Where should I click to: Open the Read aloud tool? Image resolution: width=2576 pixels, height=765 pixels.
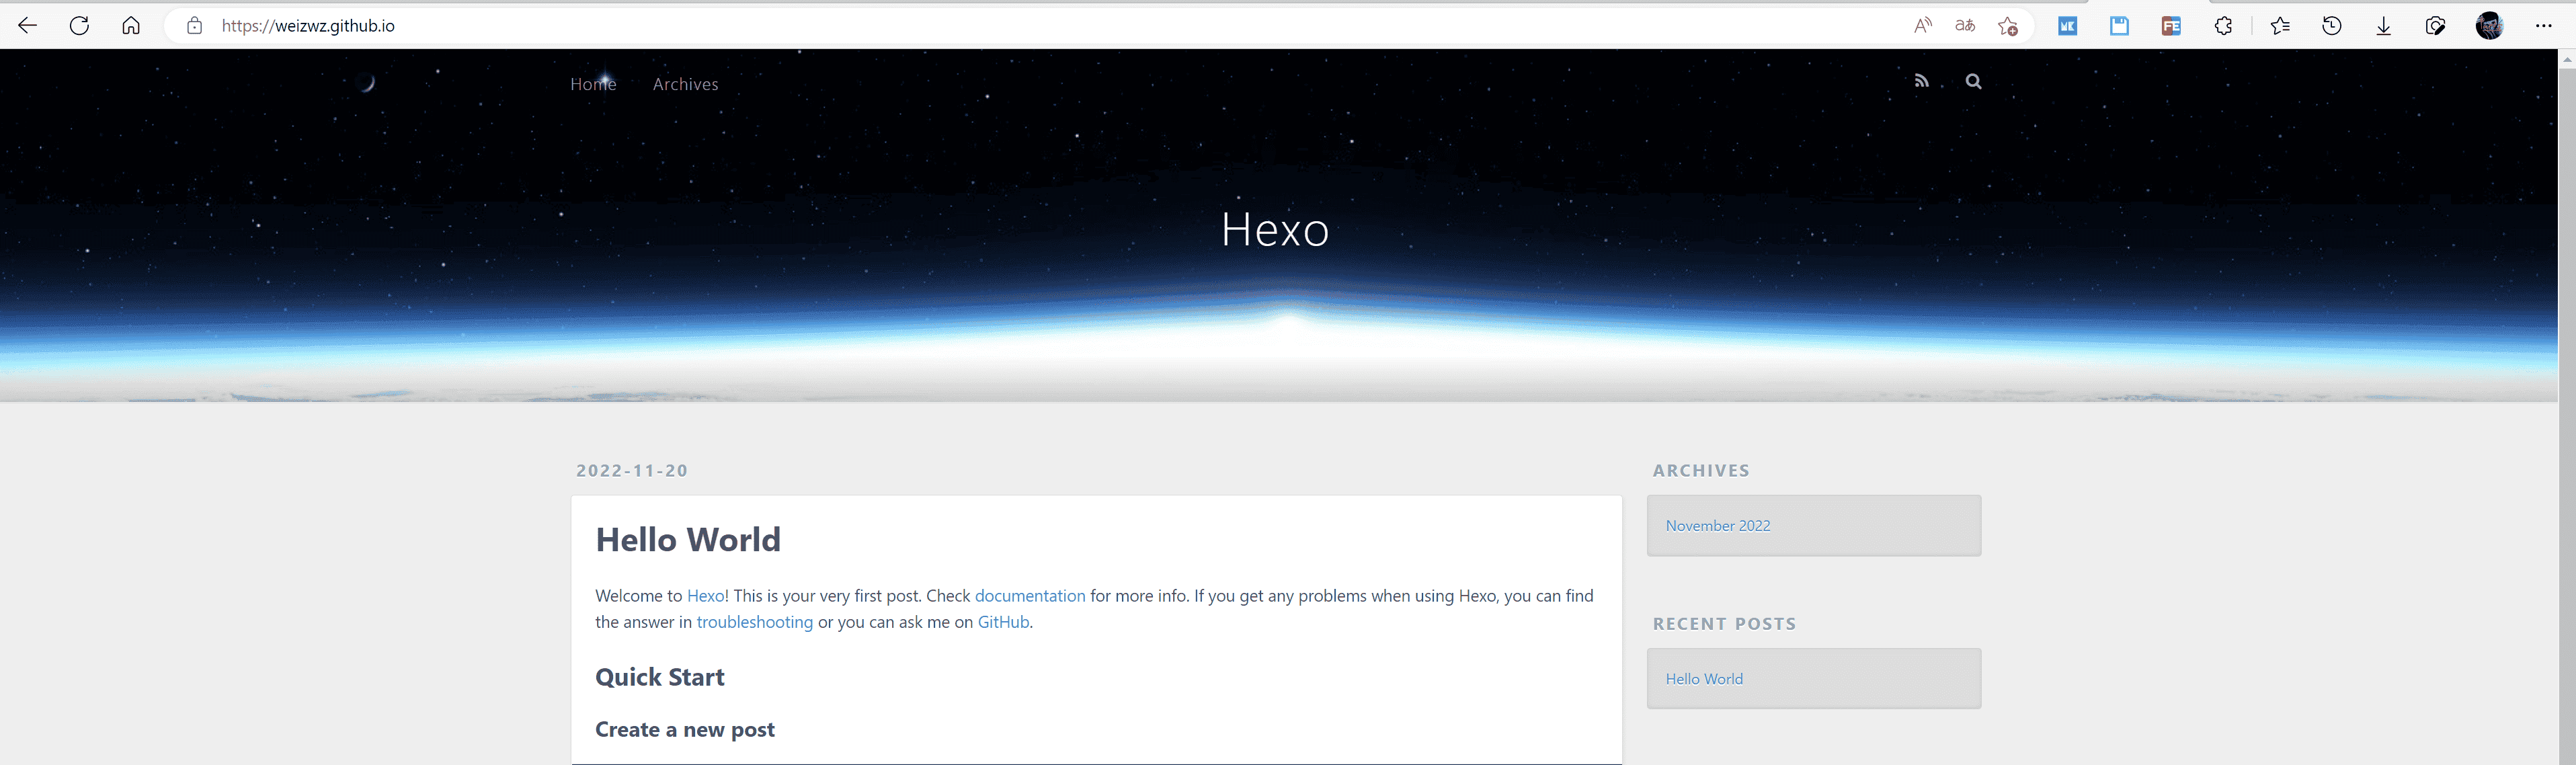click(x=1922, y=26)
